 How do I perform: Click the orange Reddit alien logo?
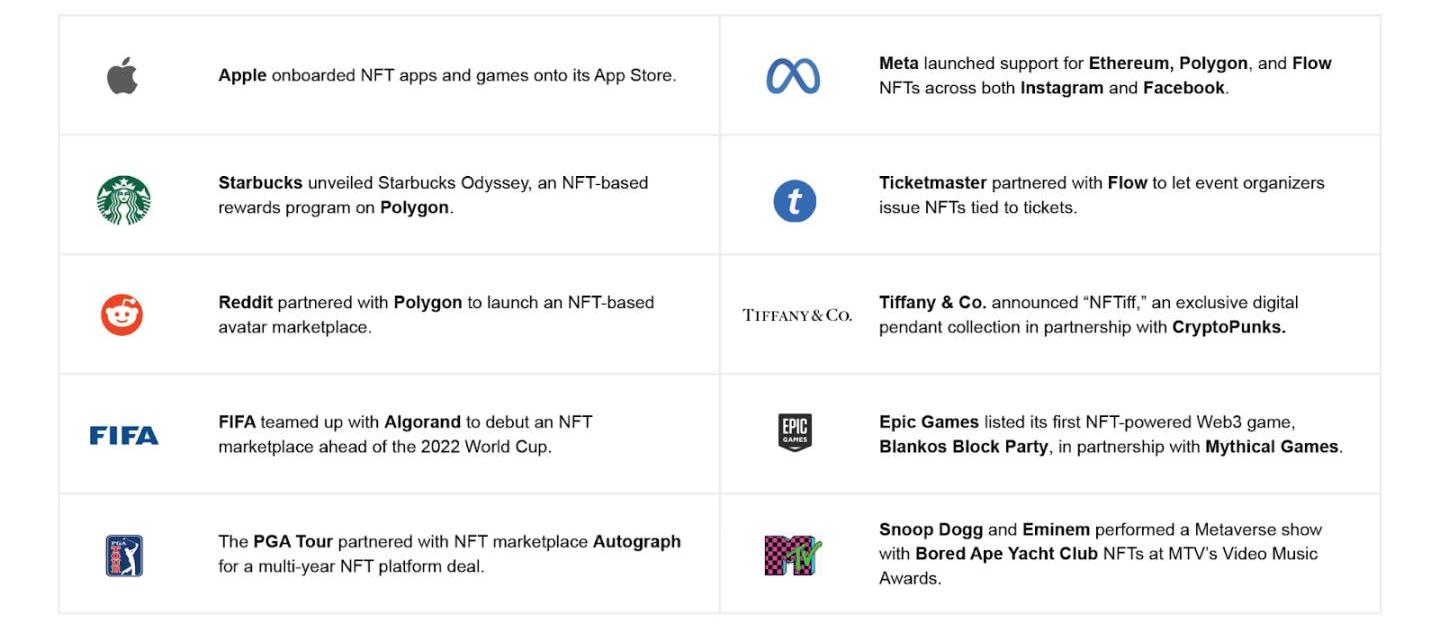pyautogui.click(x=122, y=315)
